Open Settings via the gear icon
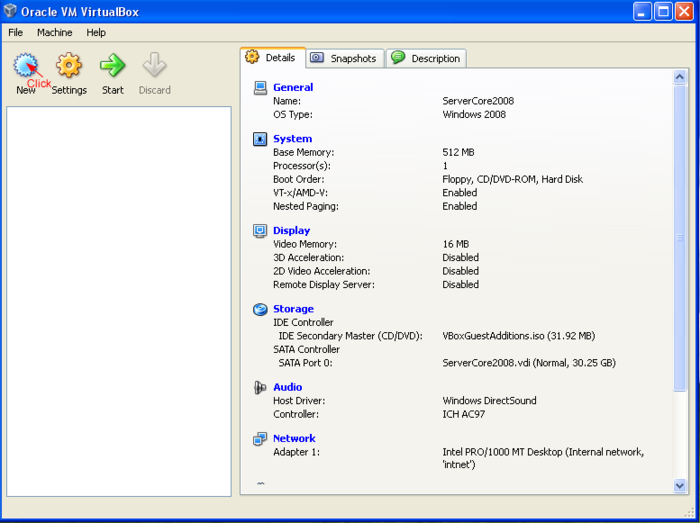Screen dimensions: 700x523 [x=69, y=67]
